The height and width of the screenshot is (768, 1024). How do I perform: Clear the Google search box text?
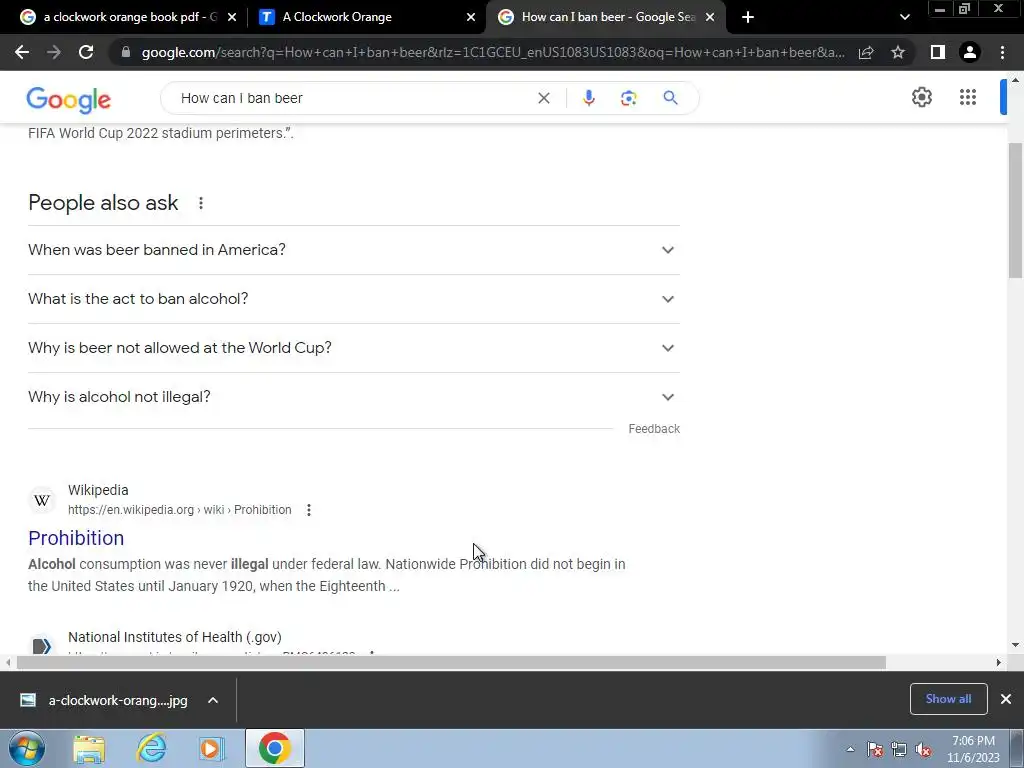coord(543,98)
